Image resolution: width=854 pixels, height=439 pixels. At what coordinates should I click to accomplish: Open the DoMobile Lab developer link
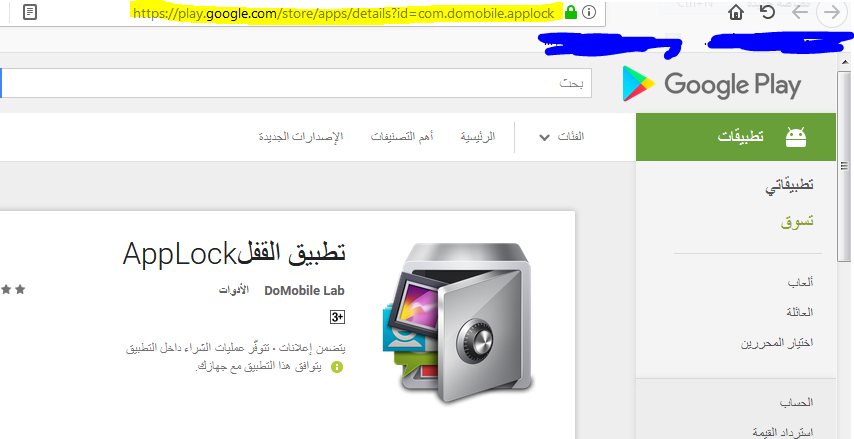point(304,291)
